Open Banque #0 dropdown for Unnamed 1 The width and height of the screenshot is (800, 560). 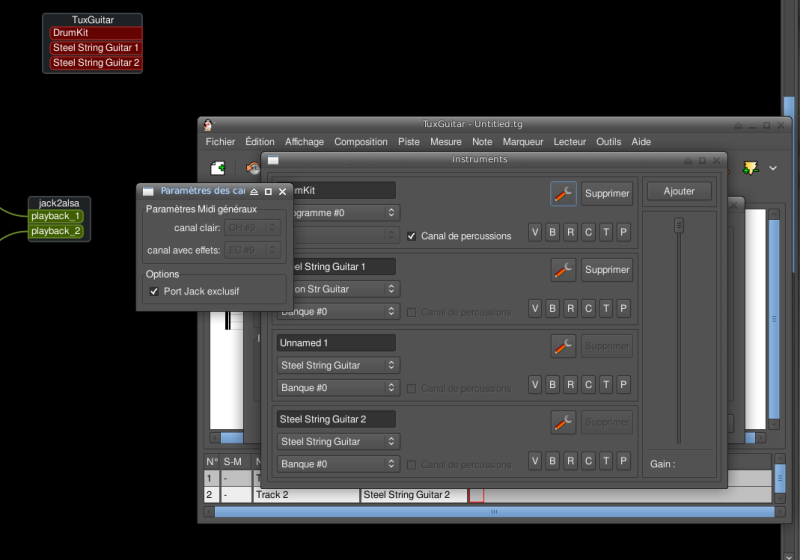(339, 388)
